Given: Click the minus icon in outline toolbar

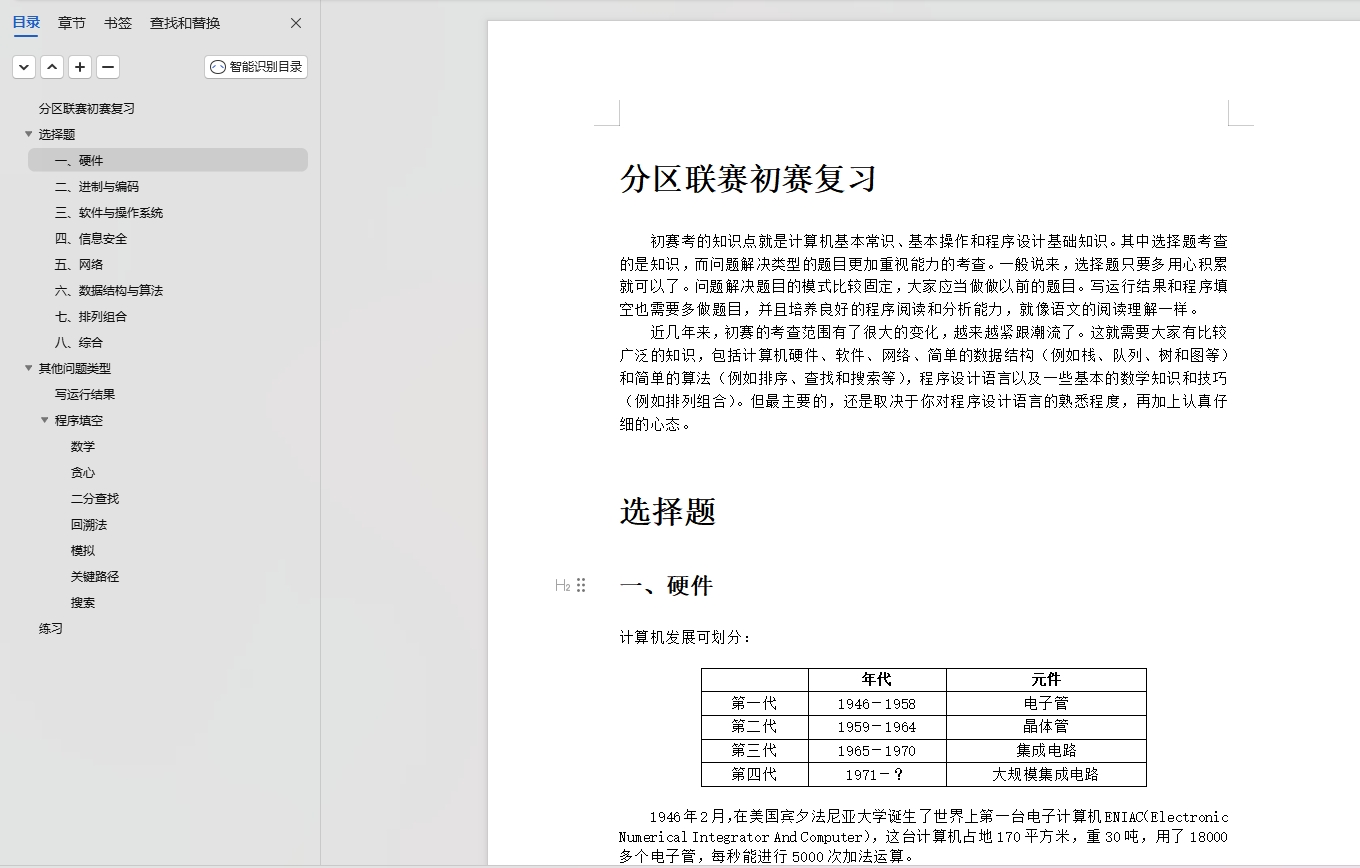Looking at the screenshot, I should coord(108,67).
